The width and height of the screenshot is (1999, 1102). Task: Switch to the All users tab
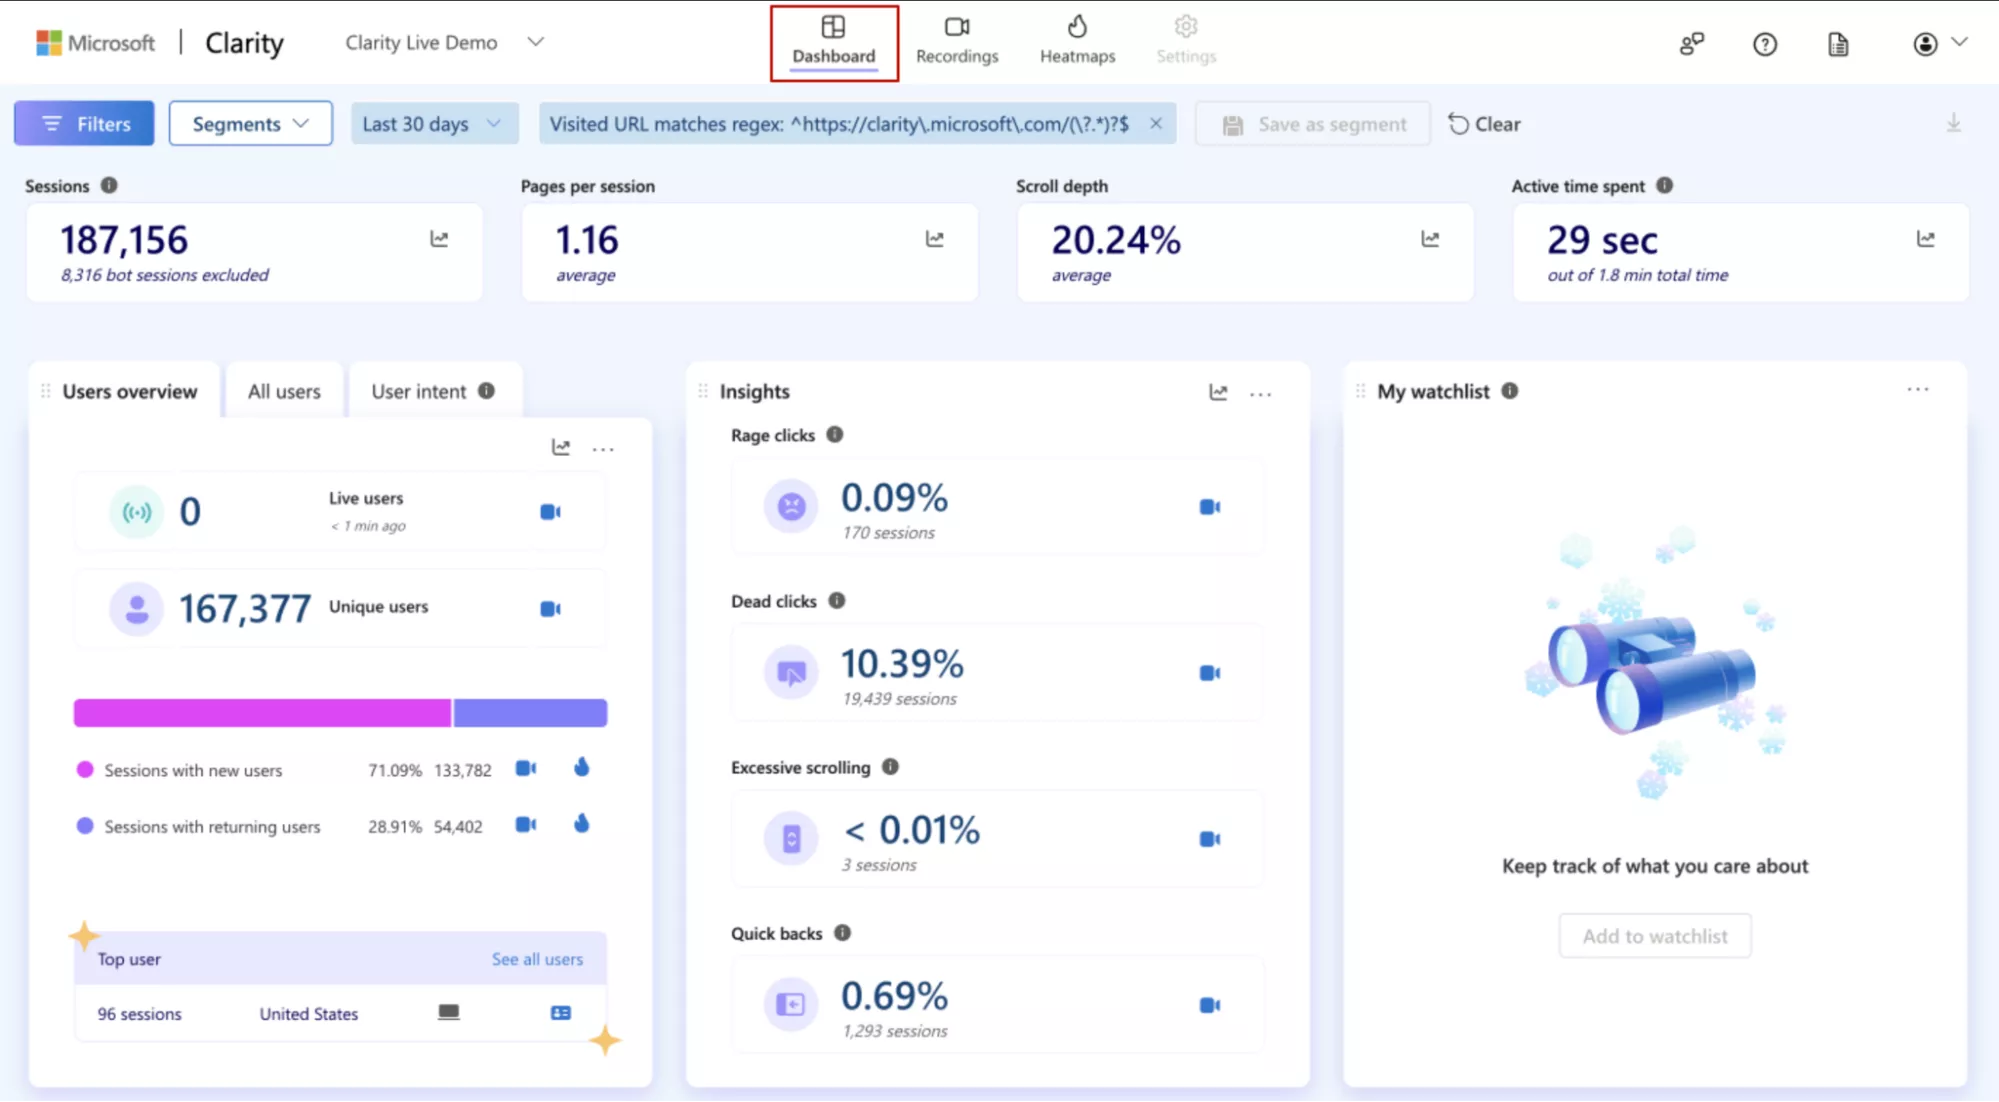[284, 392]
